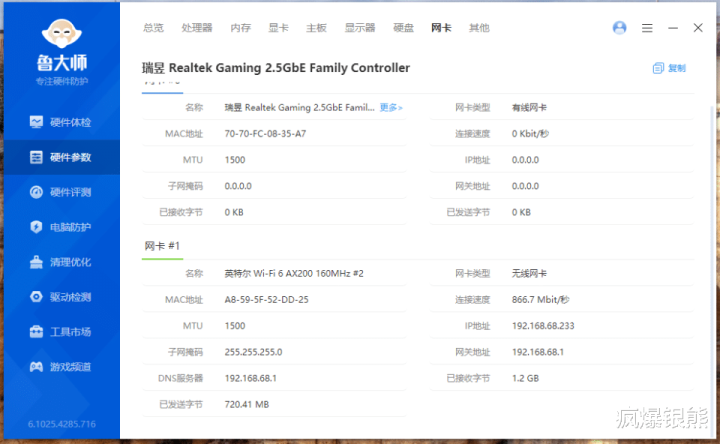720x444 pixels.
Task: Select the 网卡 tab
Action: pyautogui.click(x=441, y=28)
